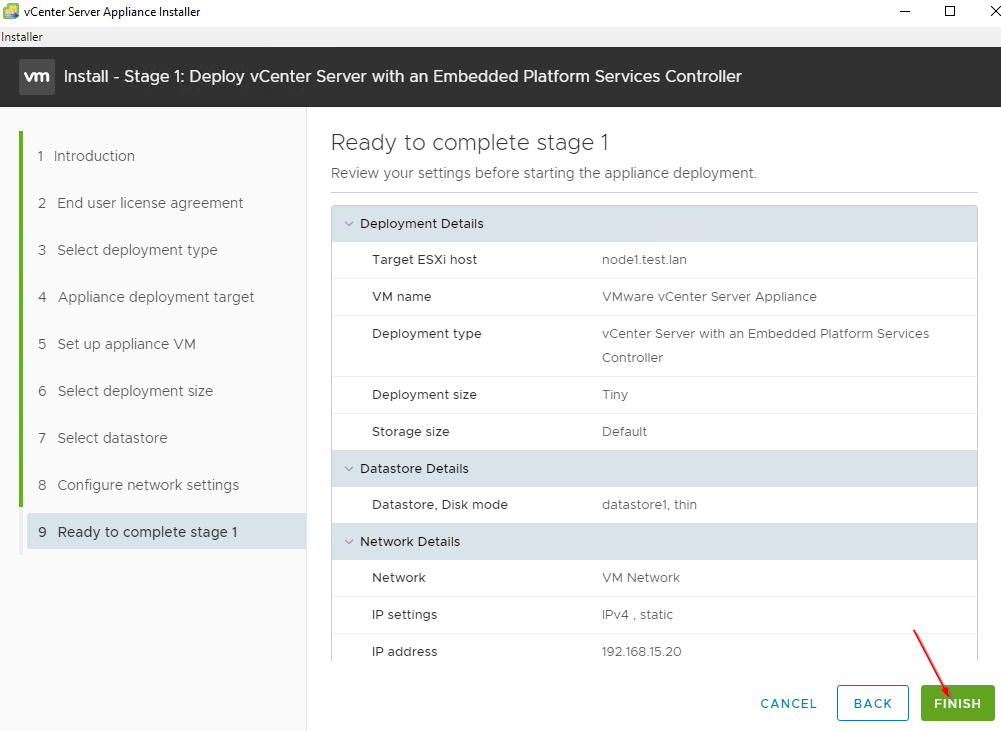The height and width of the screenshot is (731, 1001).
Task: Click the IP settings value IPv4 , static
Action: [637, 615]
